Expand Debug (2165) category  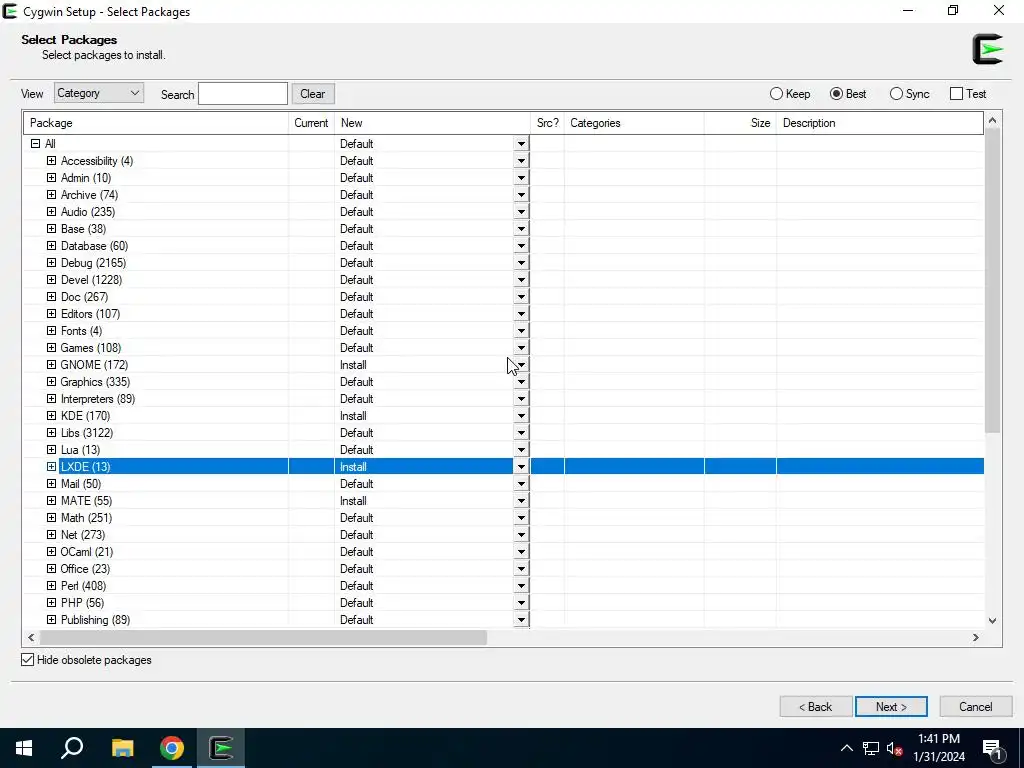(x=52, y=263)
